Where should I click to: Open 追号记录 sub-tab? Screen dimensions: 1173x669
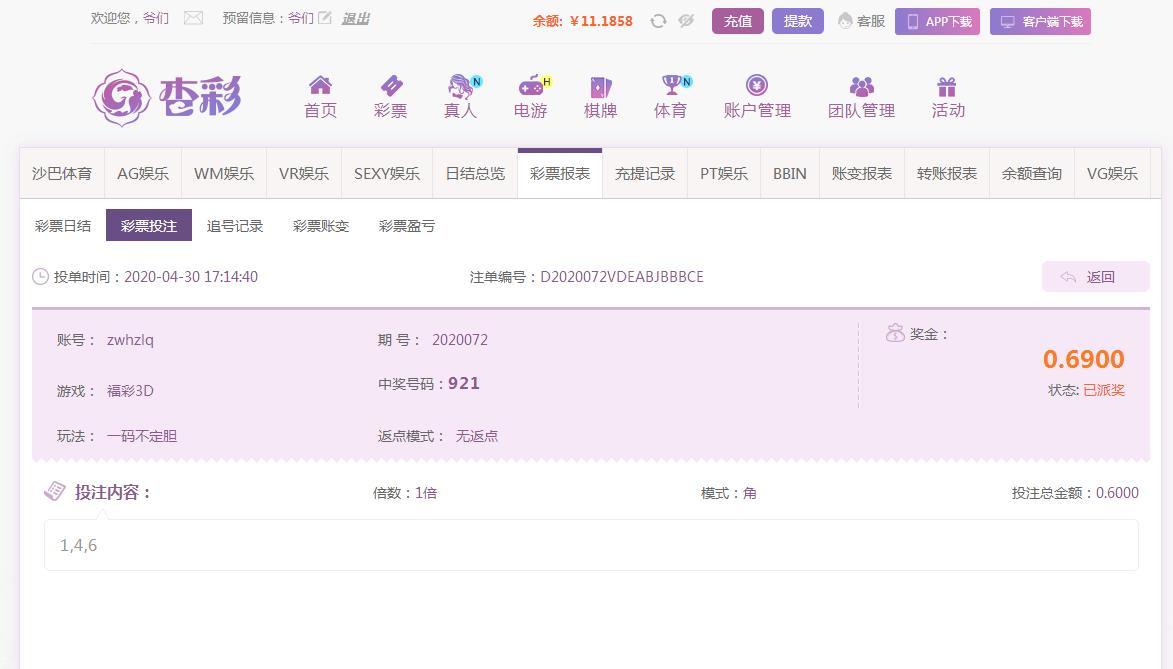coord(235,226)
